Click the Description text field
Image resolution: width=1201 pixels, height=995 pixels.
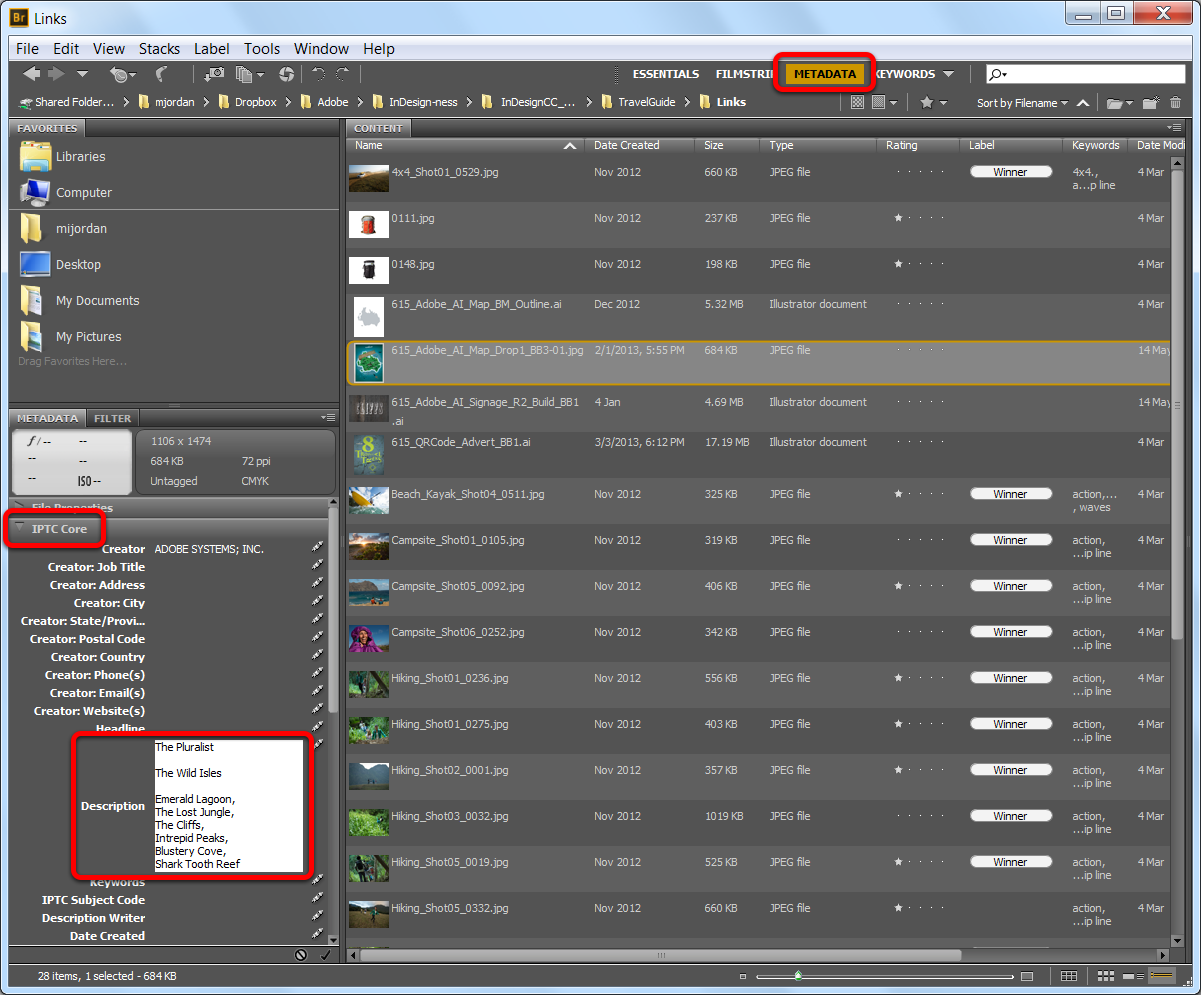(x=228, y=805)
